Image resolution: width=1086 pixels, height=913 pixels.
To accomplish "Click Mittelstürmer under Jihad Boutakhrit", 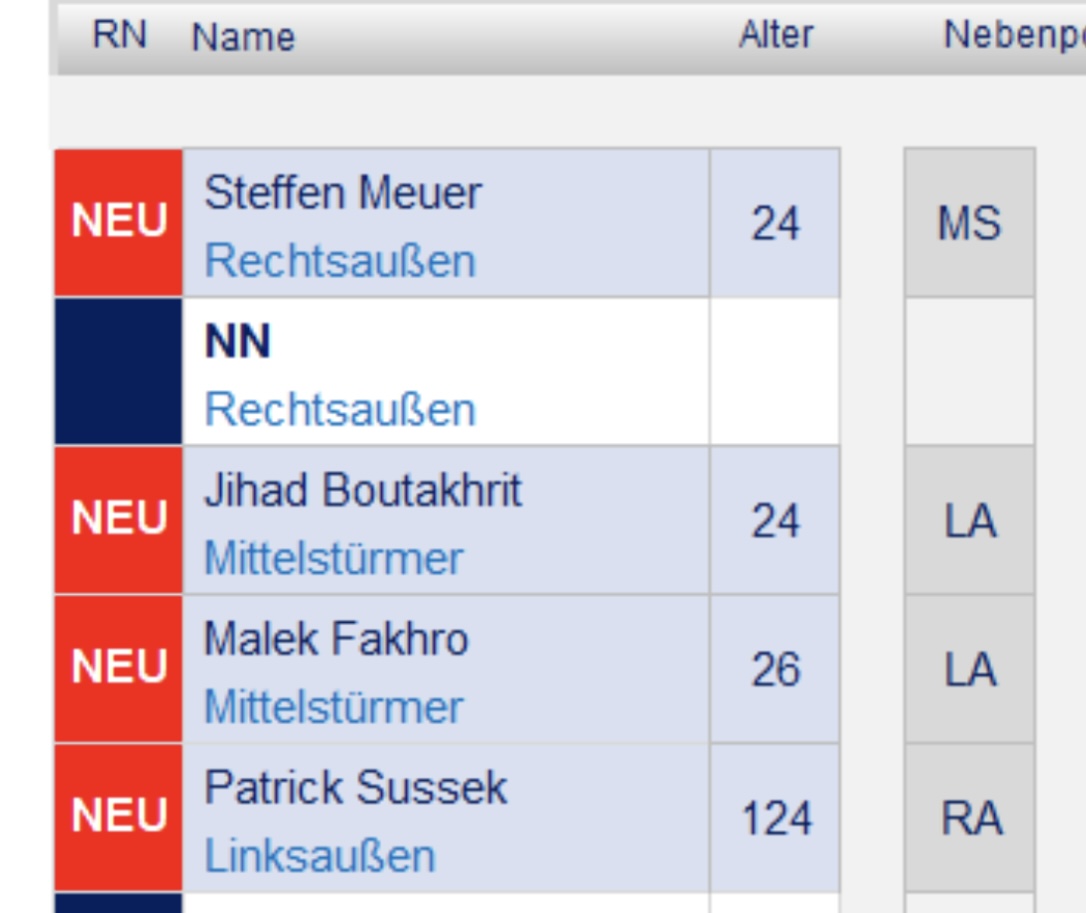I will point(334,558).
